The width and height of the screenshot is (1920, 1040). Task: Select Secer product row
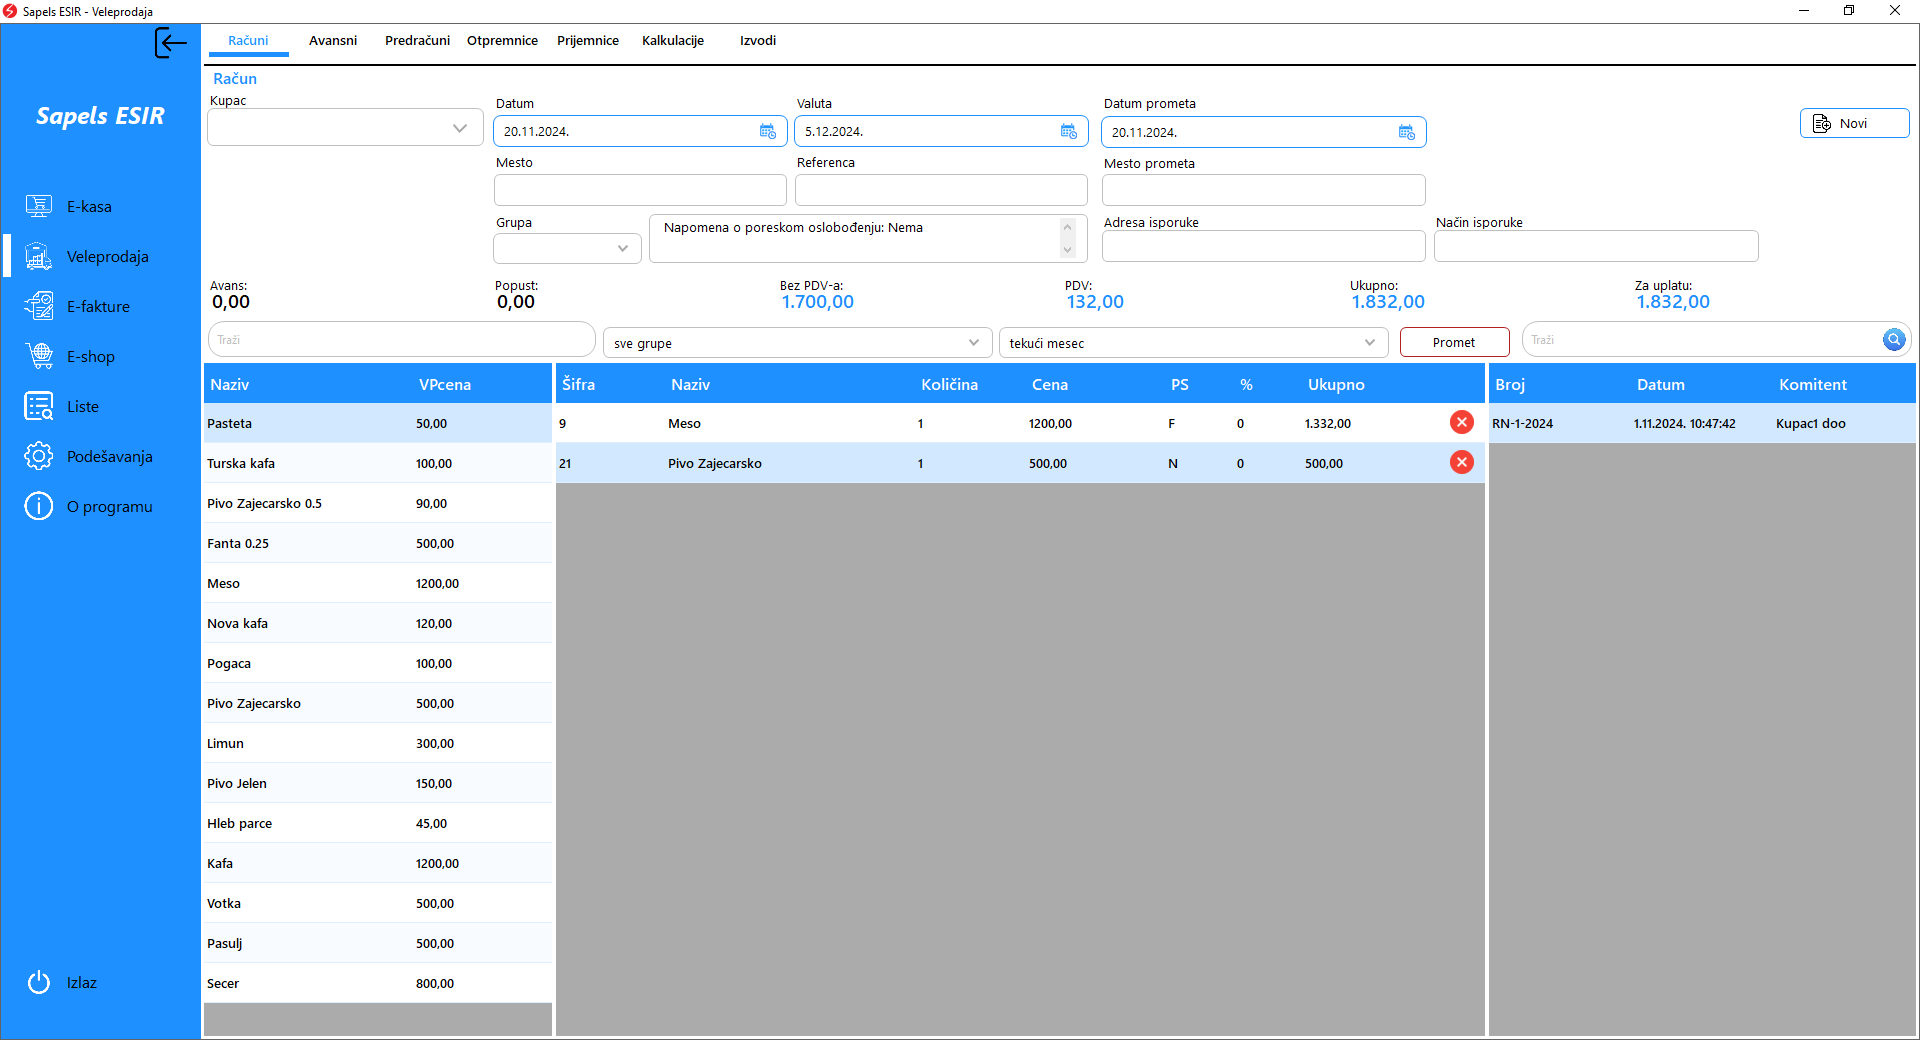[378, 983]
